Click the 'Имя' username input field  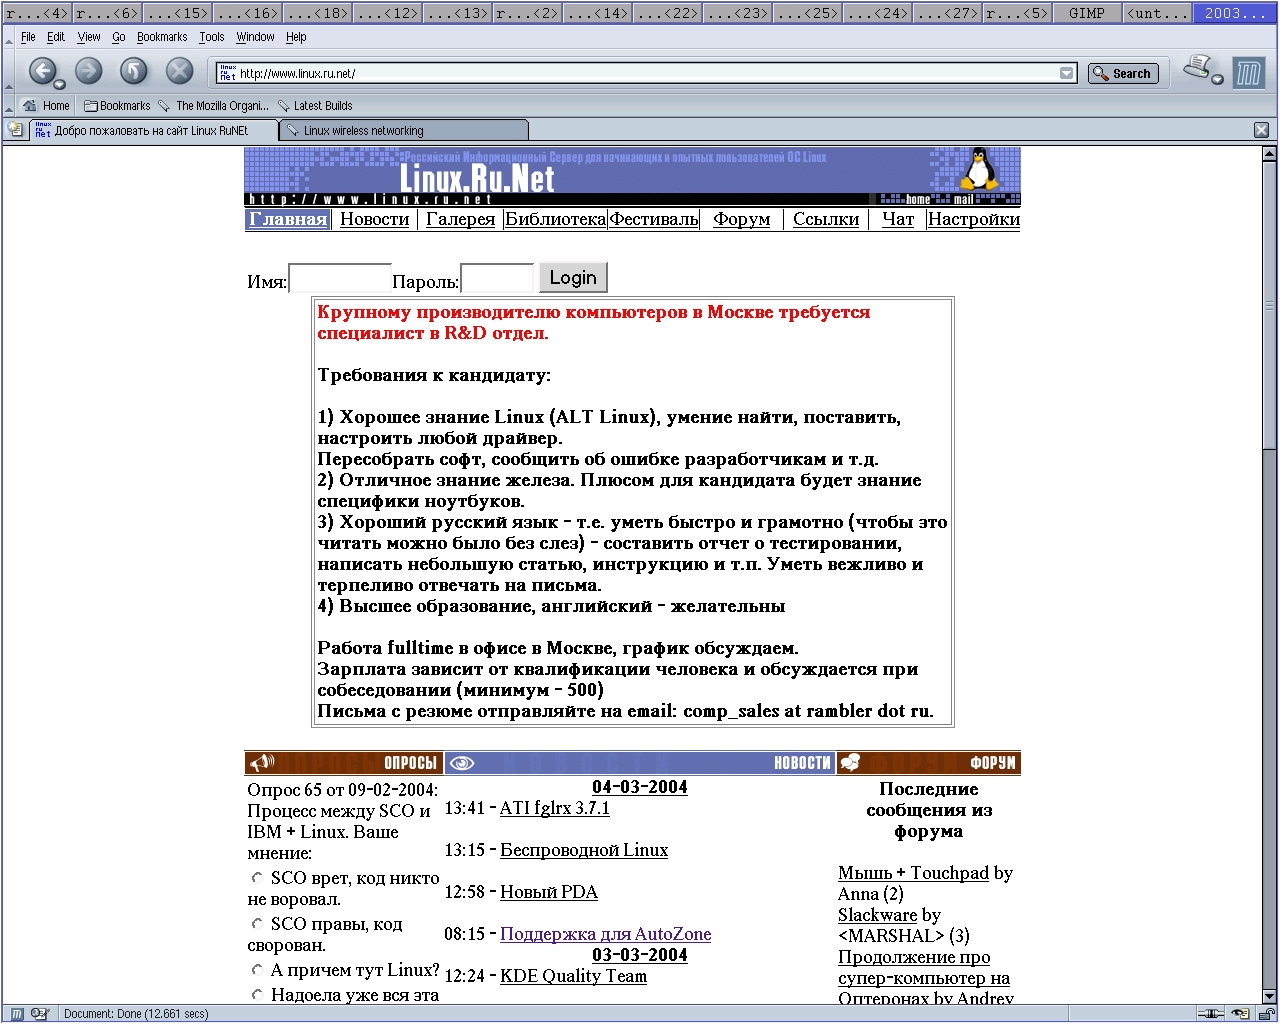340,279
